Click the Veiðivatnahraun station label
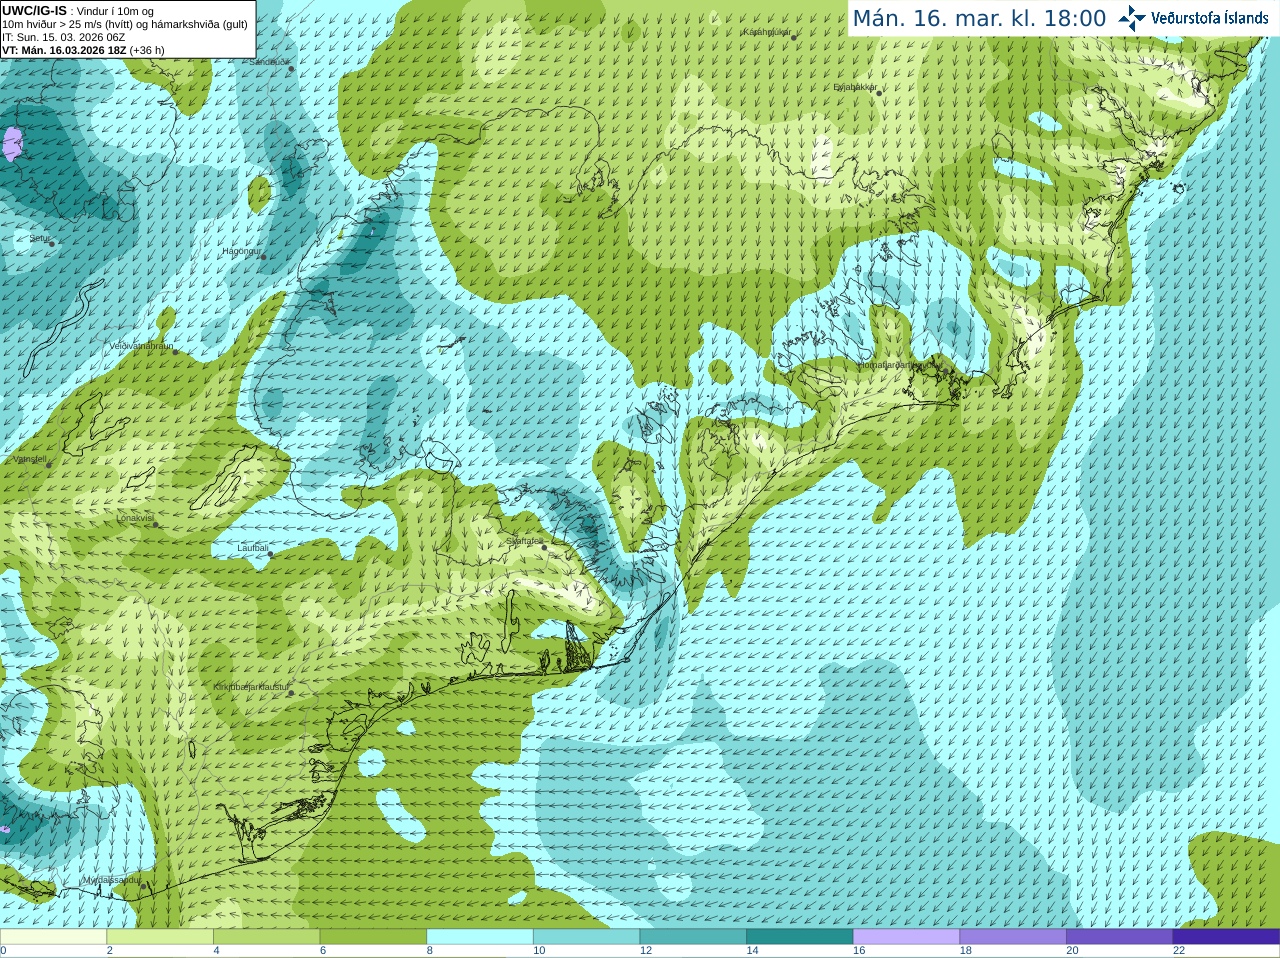This screenshot has width=1280, height=958. click(141, 346)
